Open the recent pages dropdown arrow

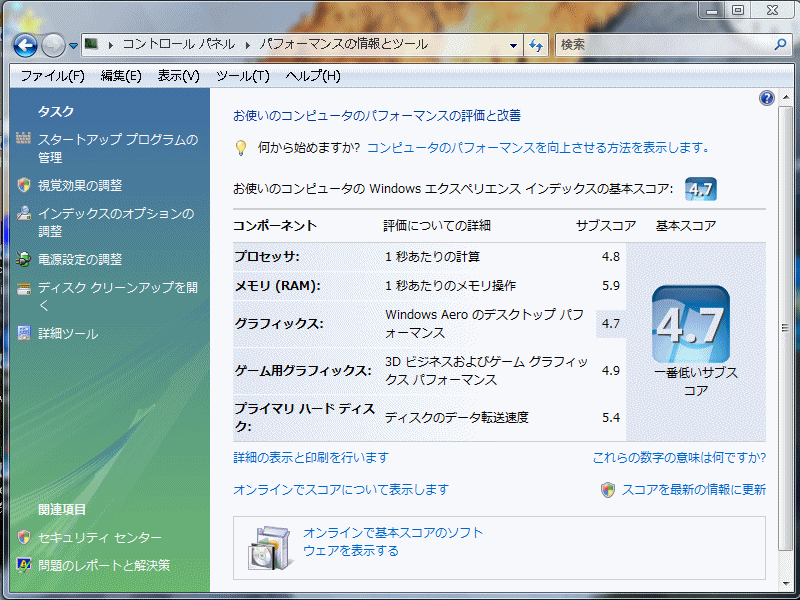tap(74, 45)
